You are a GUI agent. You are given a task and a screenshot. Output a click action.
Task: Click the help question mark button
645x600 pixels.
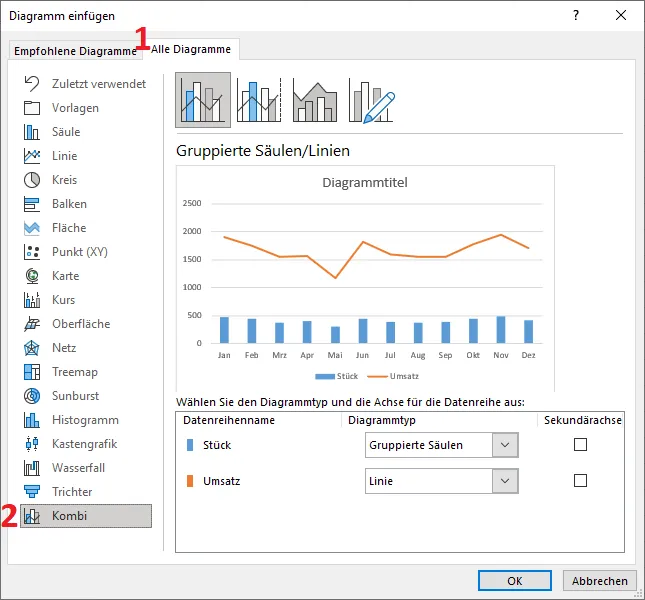point(576,16)
